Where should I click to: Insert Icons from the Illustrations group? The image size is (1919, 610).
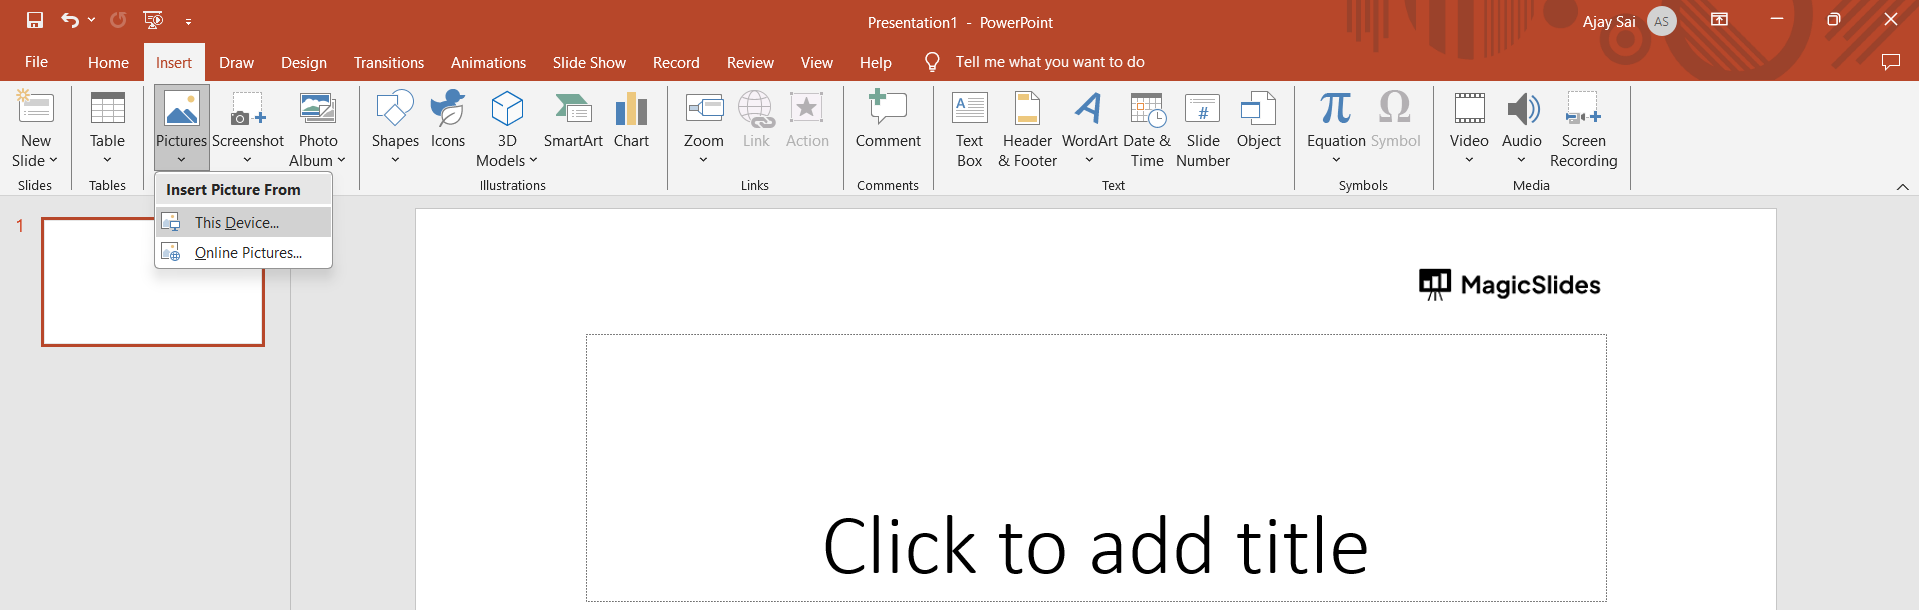(x=448, y=120)
